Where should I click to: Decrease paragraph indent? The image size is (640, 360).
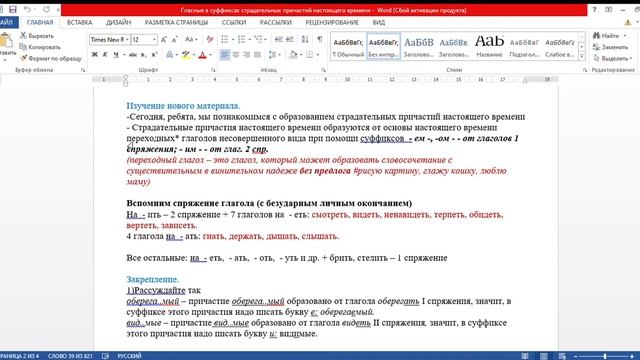coord(279,40)
